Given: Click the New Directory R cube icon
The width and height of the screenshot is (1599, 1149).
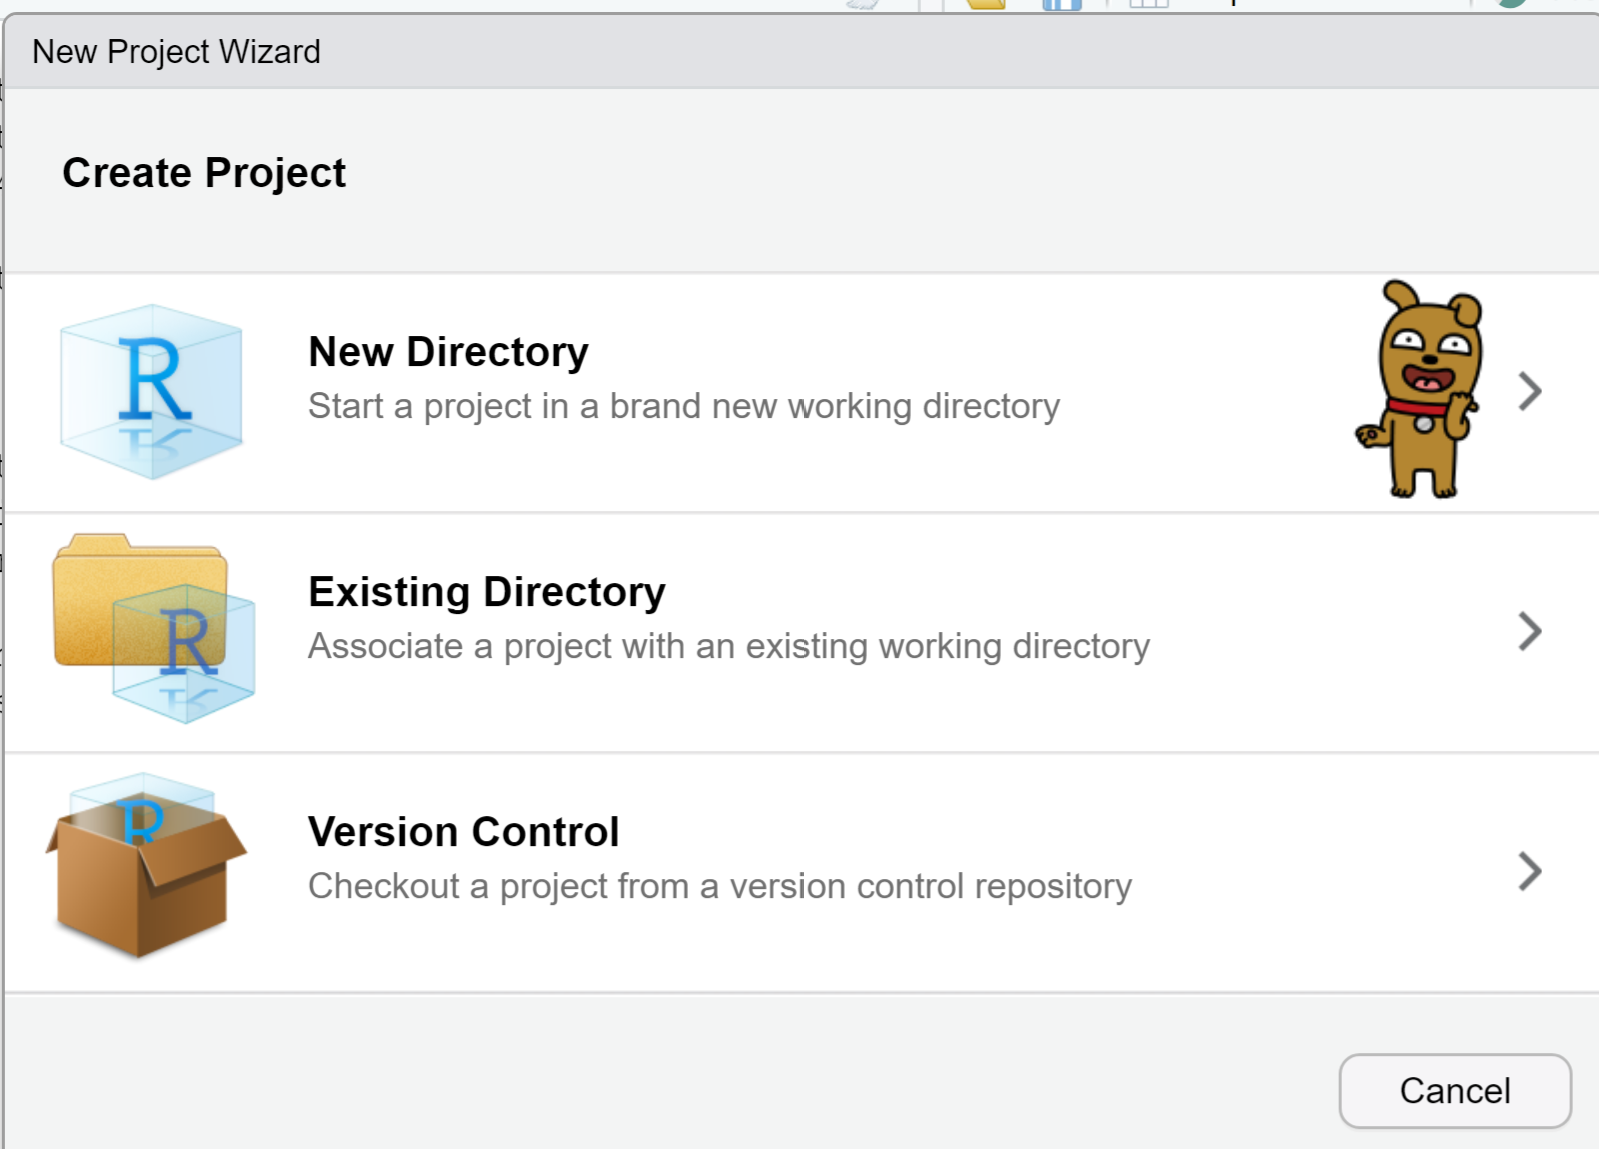Looking at the screenshot, I should (x=151, y=392).
